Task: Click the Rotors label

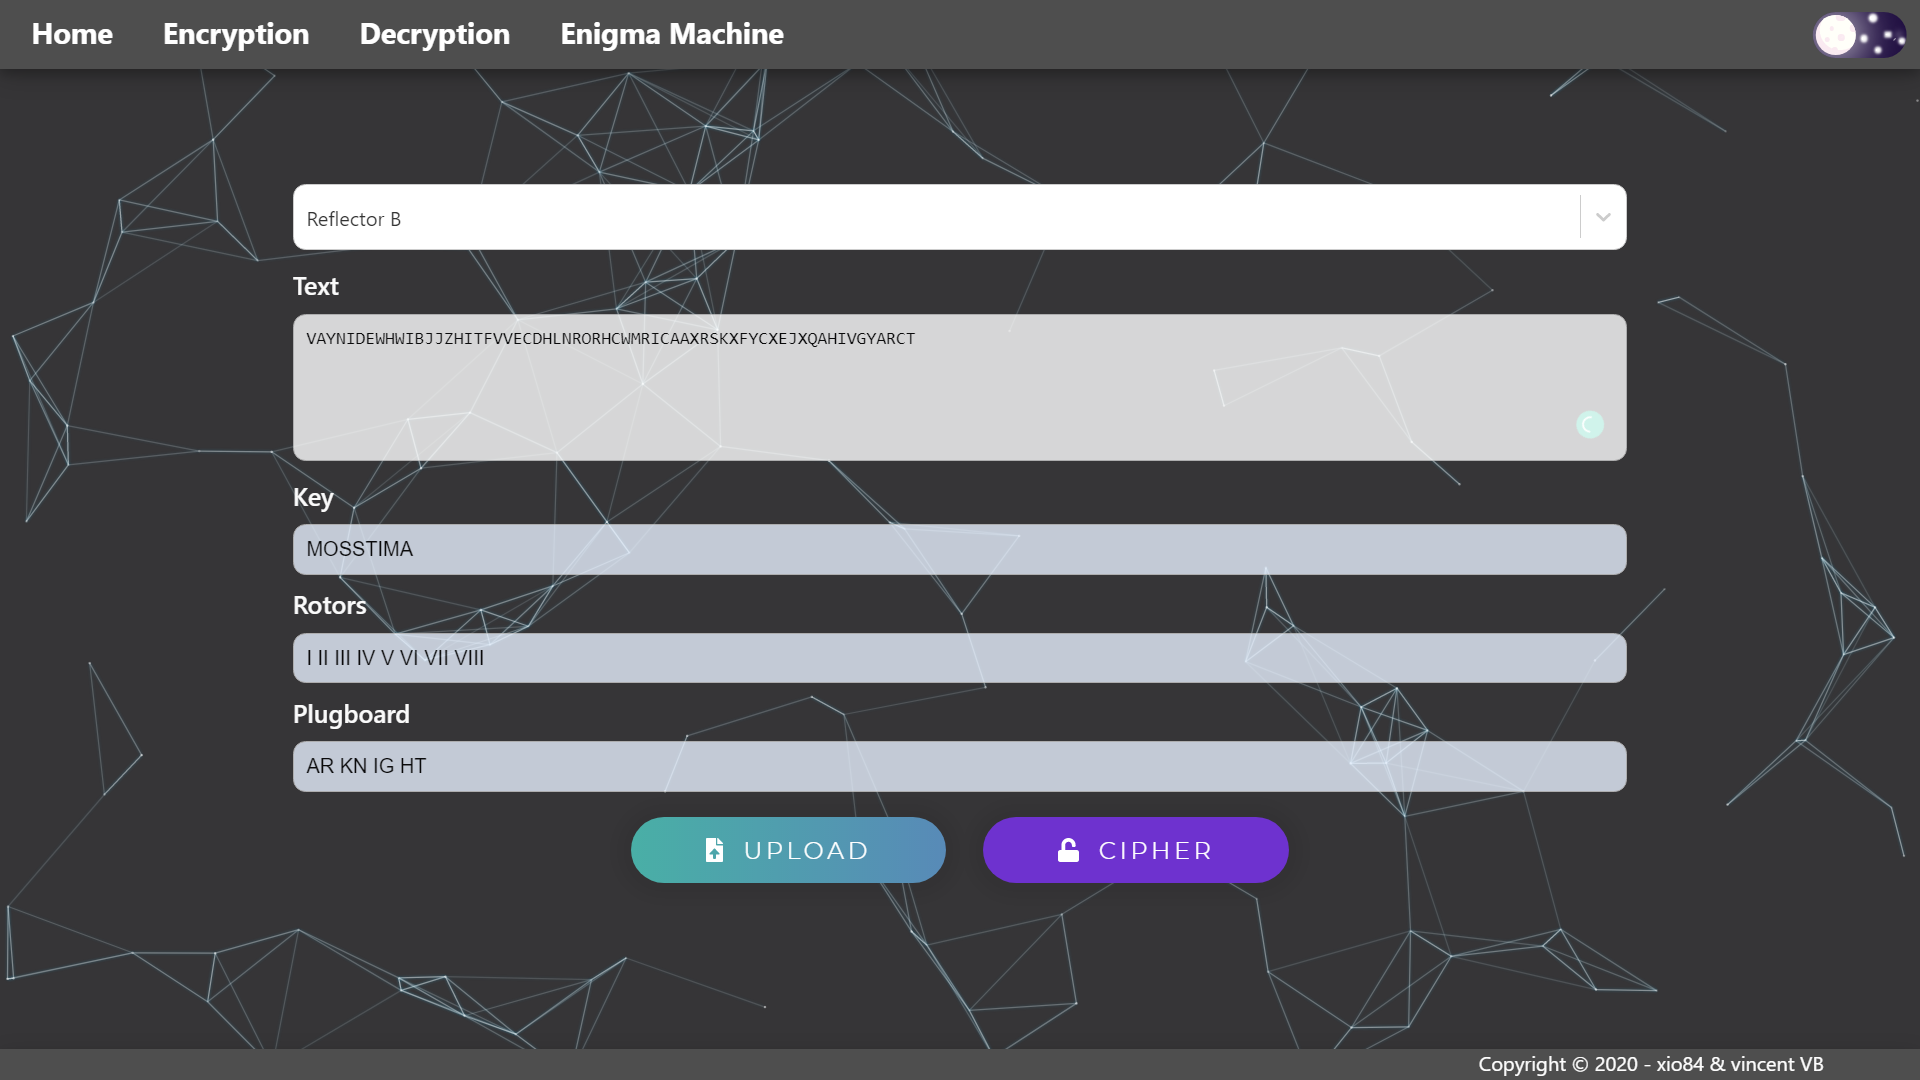Action: pos(329,605)
